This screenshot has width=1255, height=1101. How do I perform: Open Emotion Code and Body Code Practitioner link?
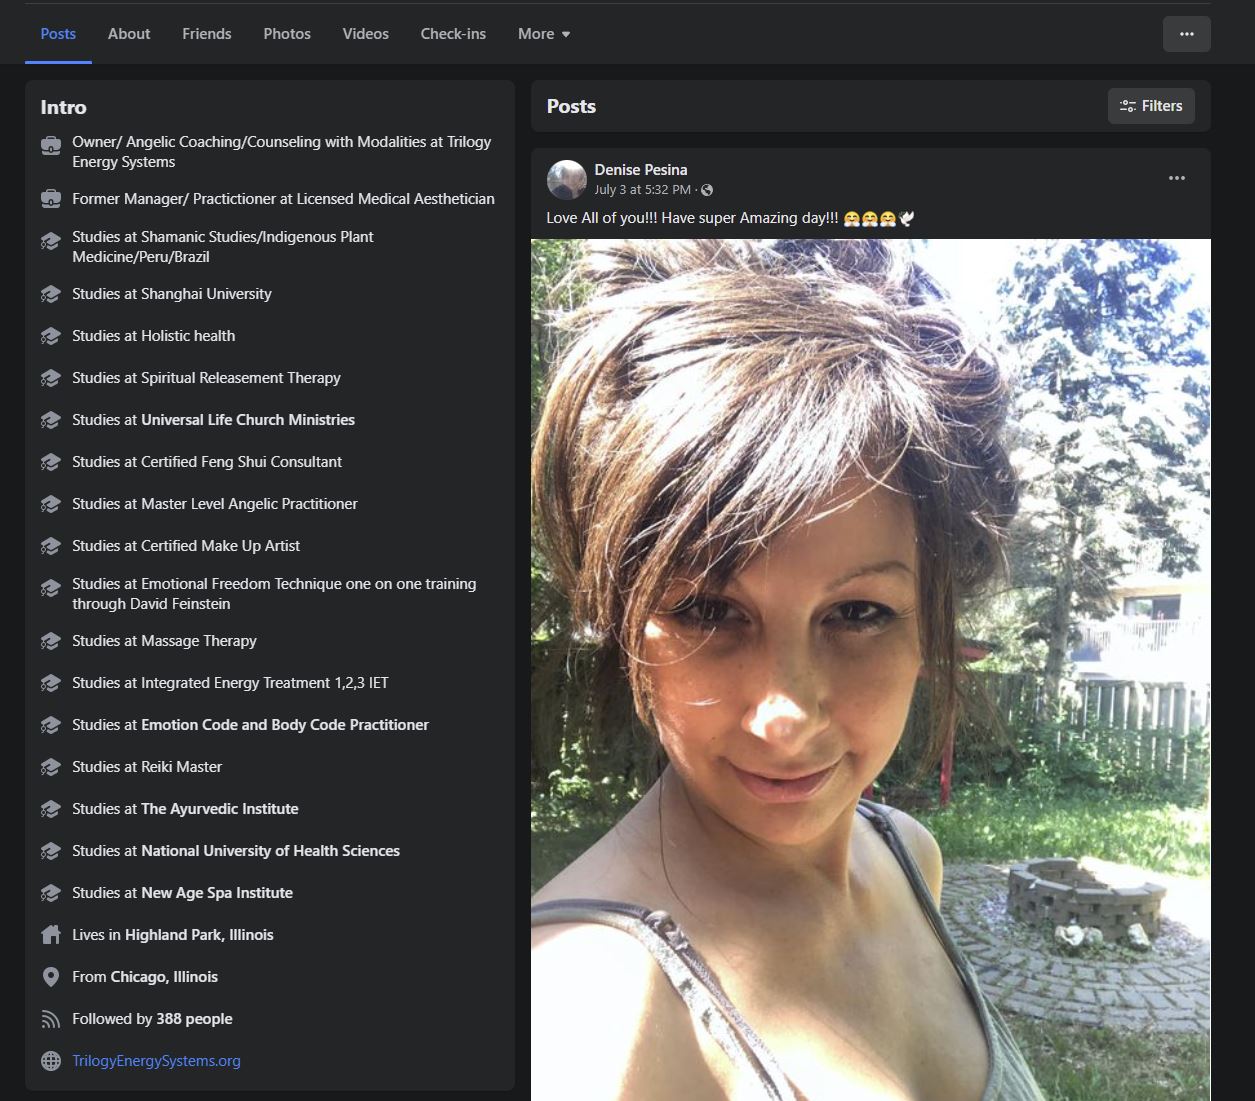[285, 725]
